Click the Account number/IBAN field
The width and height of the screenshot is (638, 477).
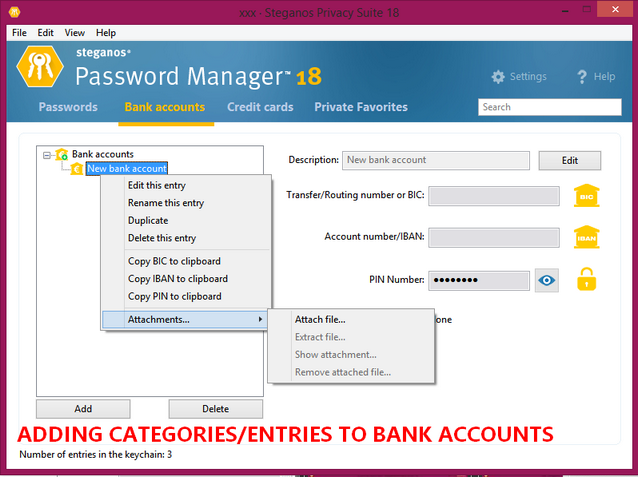click(x=494, y=238)
